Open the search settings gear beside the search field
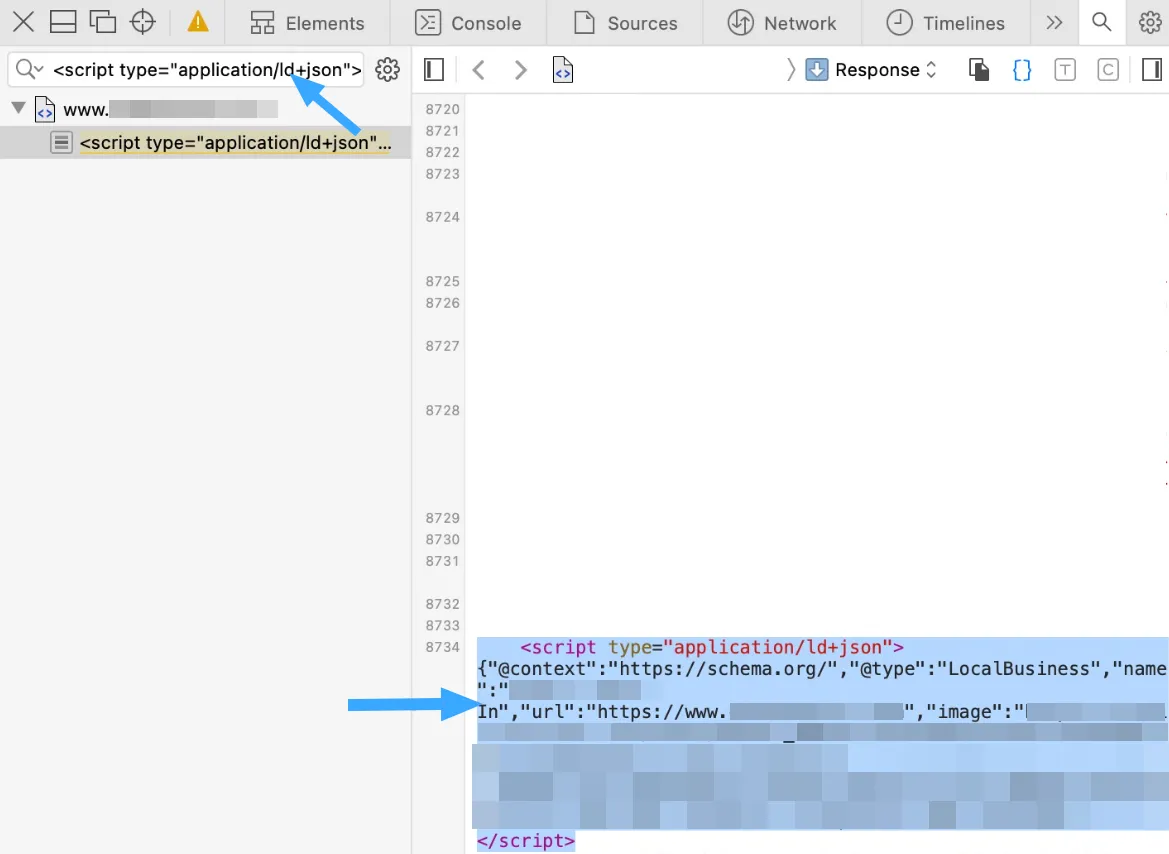The height and width of the screenshot is (854, 1169). click(387, 69)
